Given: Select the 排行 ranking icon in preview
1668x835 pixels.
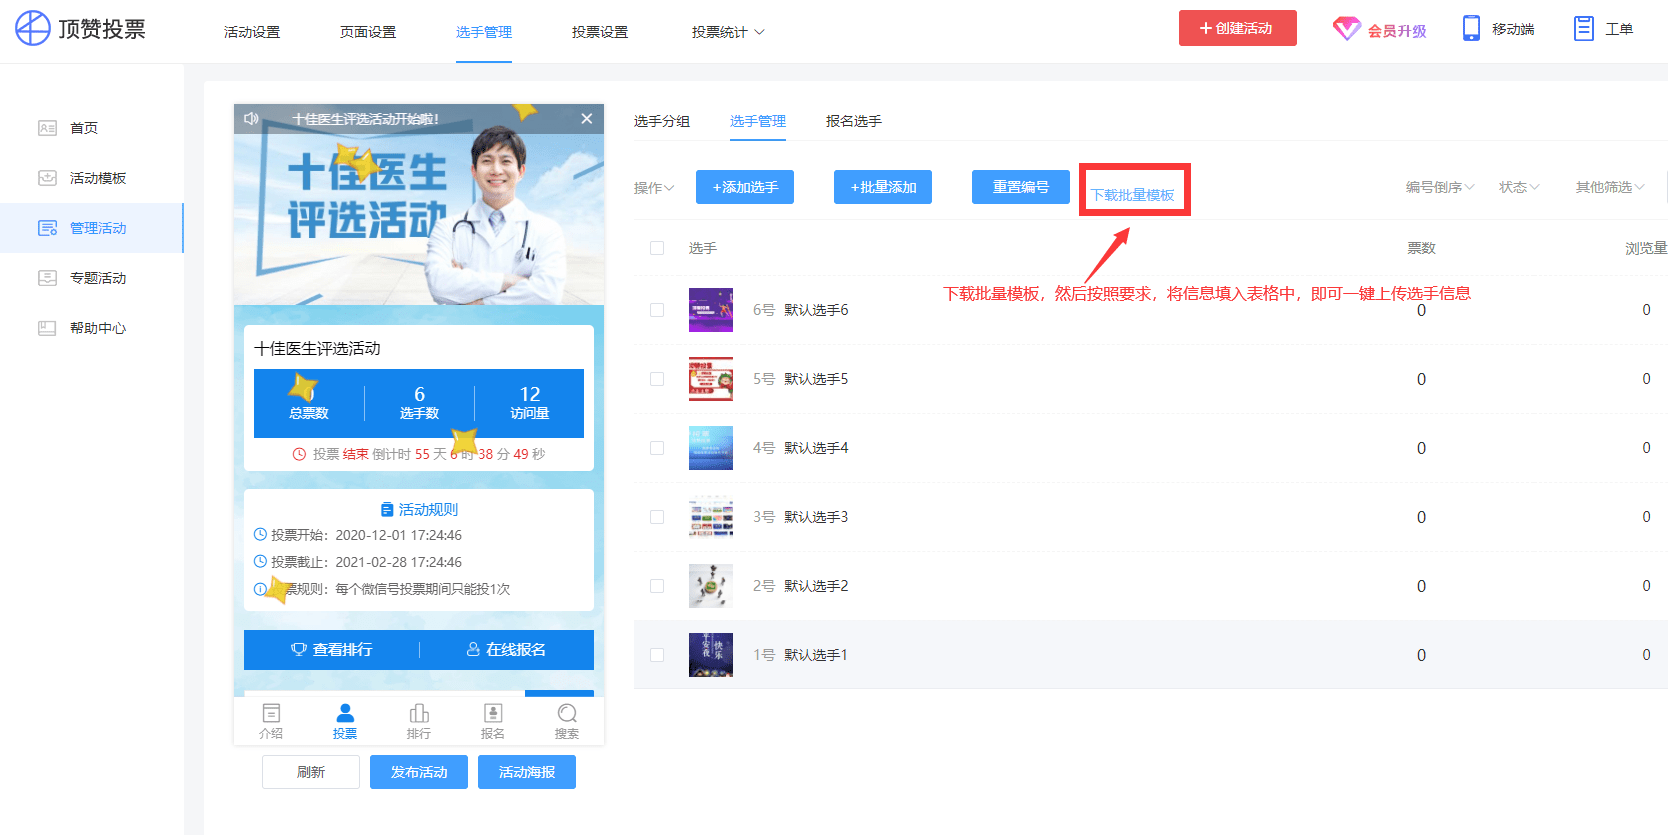Looking at the screenshot, I should click(x=419, y=713).
